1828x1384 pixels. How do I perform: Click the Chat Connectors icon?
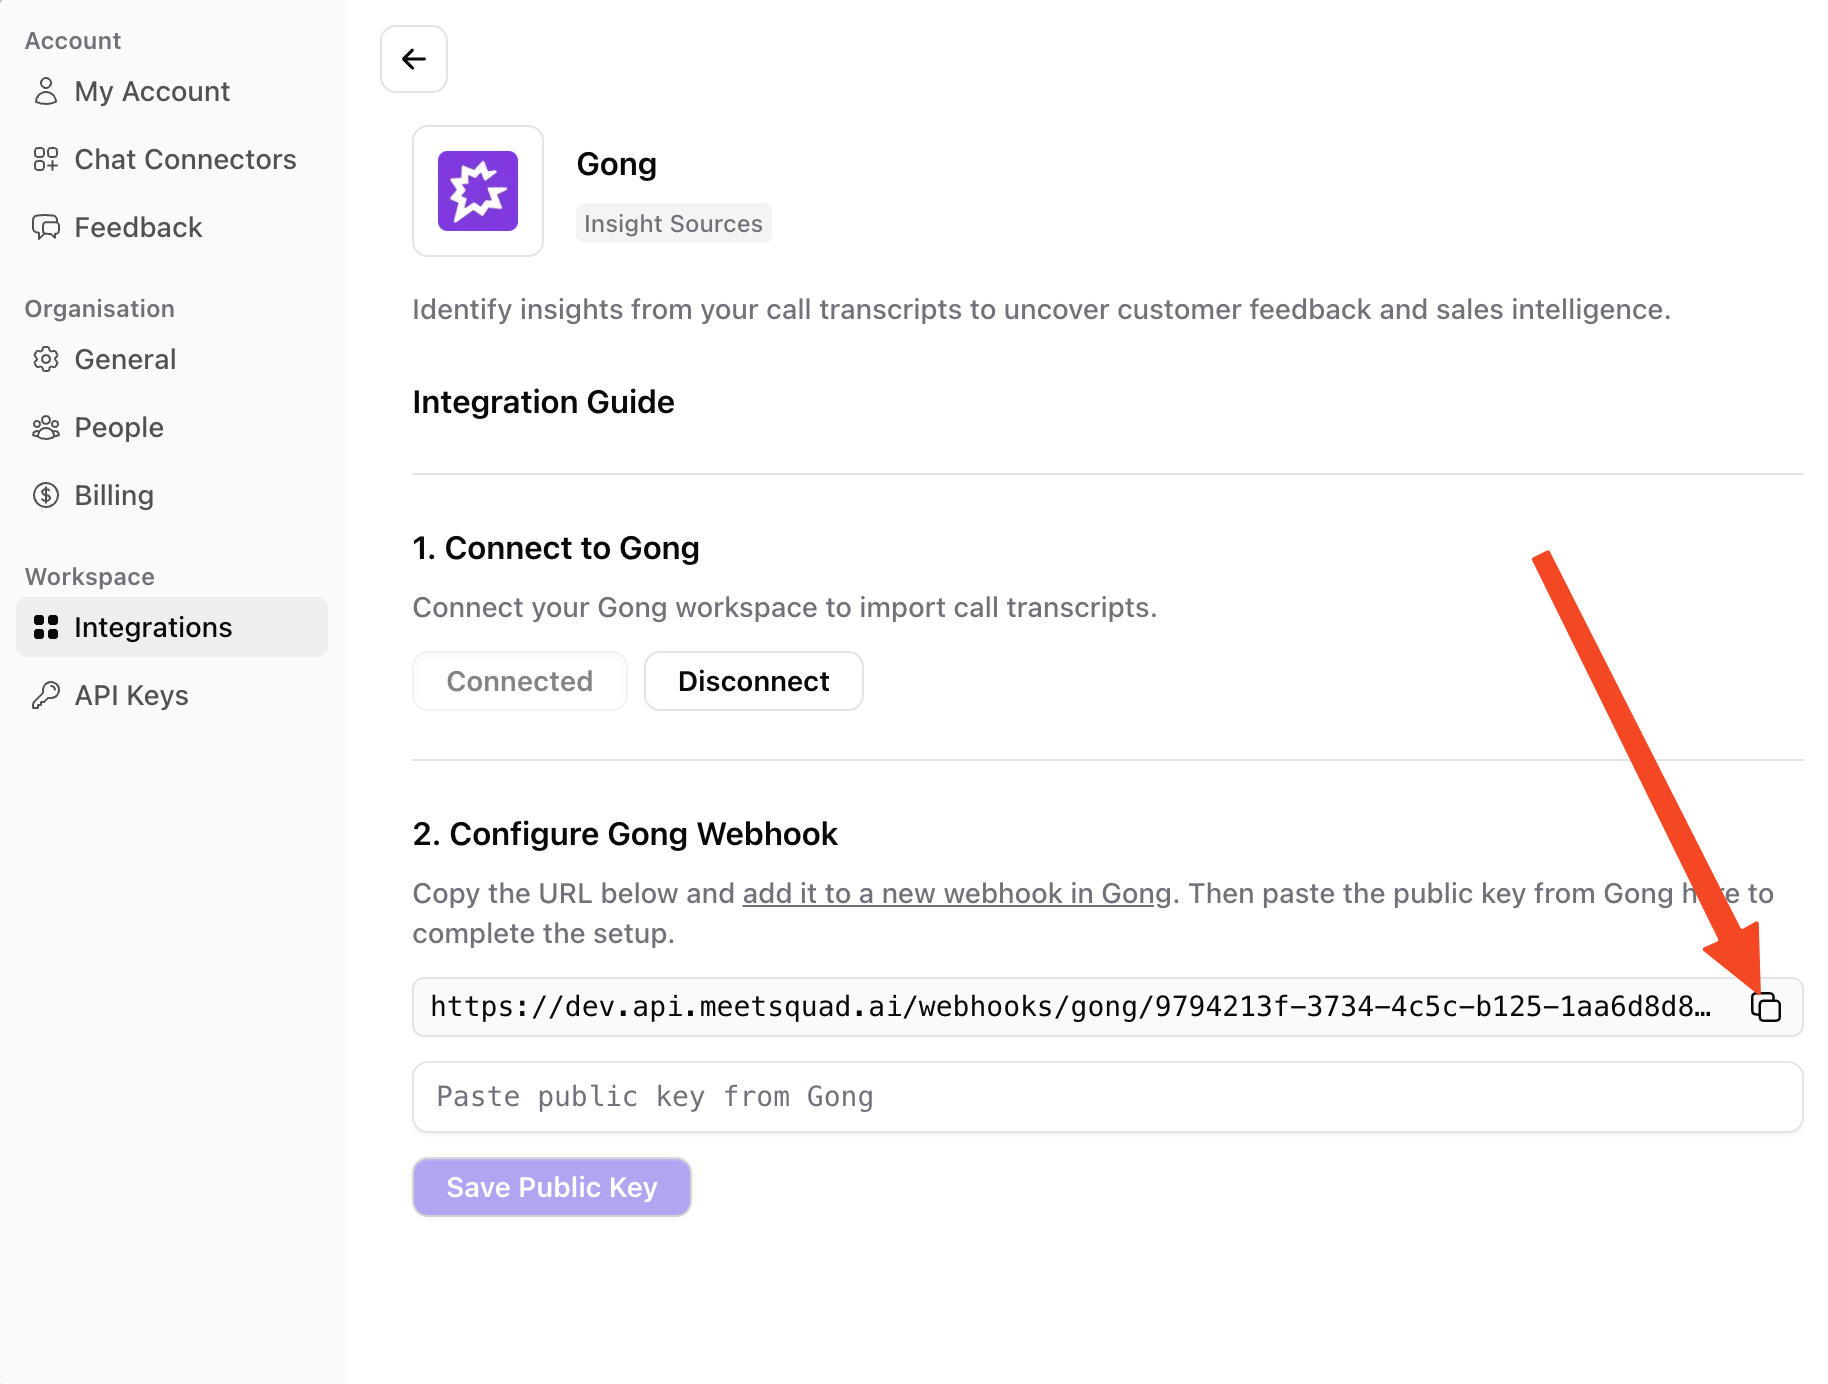[45, 159]
